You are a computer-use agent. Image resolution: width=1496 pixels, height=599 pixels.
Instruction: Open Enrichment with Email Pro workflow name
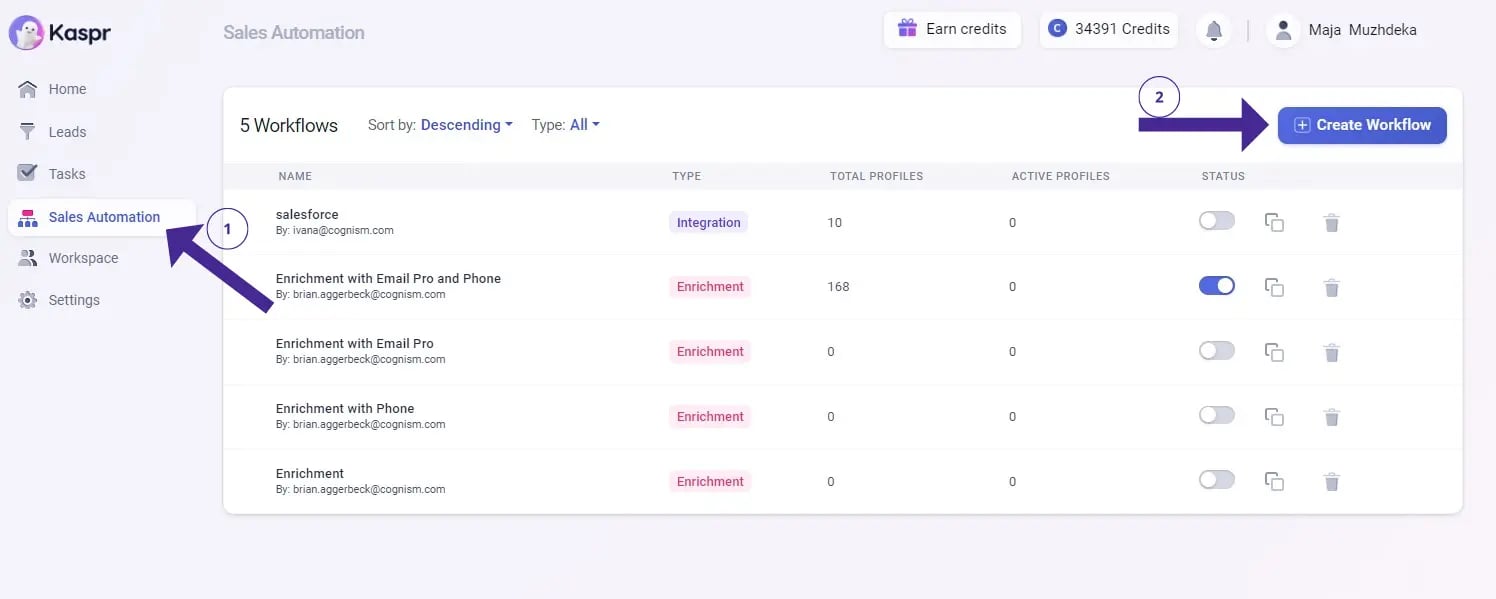pyautogui.click(x=355, y=343)
